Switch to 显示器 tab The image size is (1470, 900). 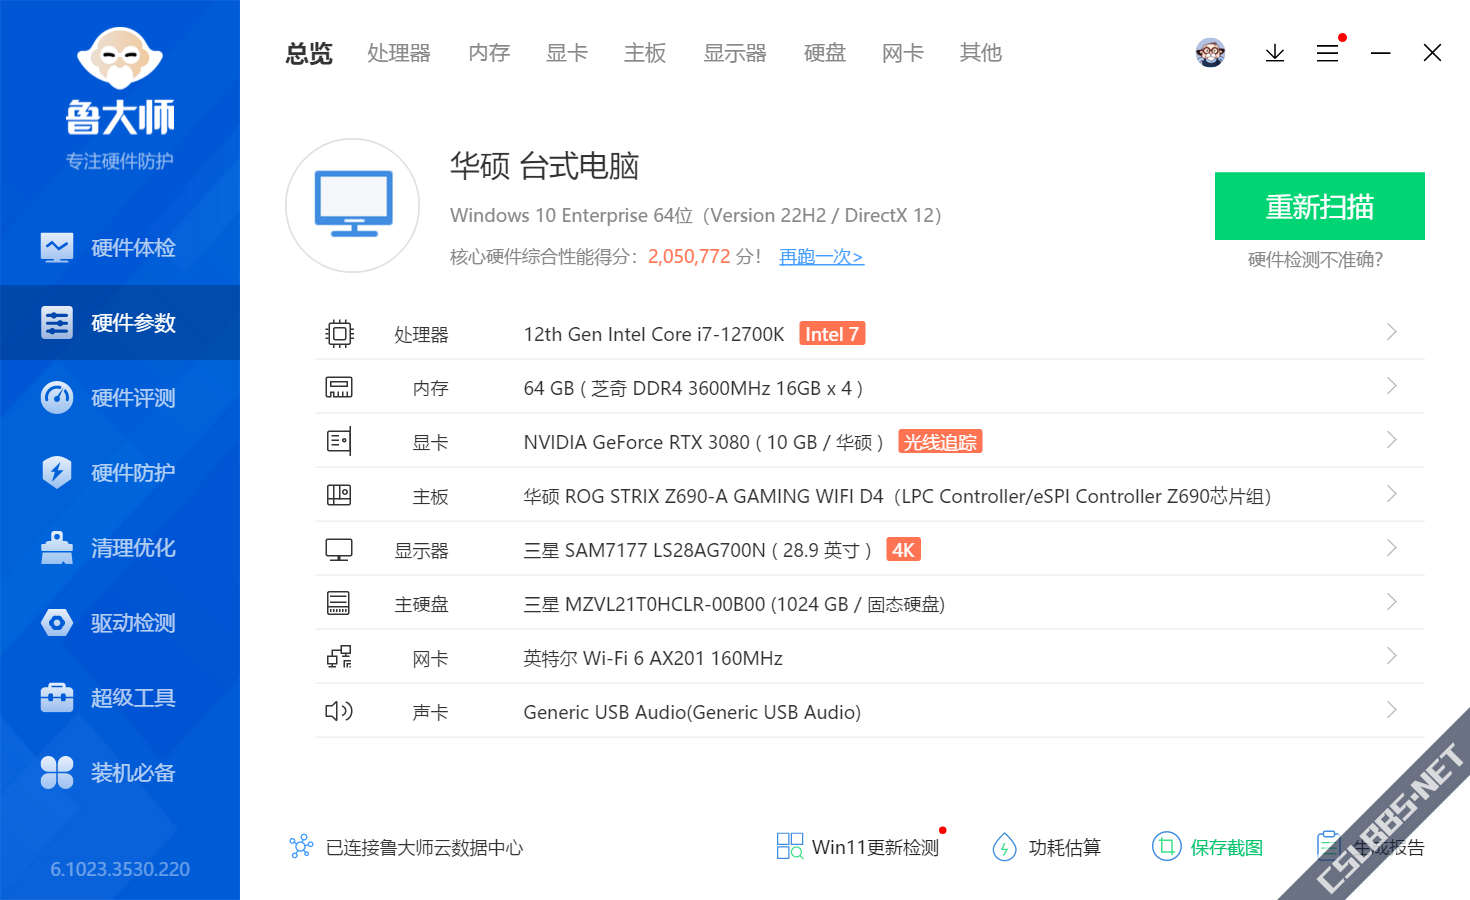coord(735,53)
